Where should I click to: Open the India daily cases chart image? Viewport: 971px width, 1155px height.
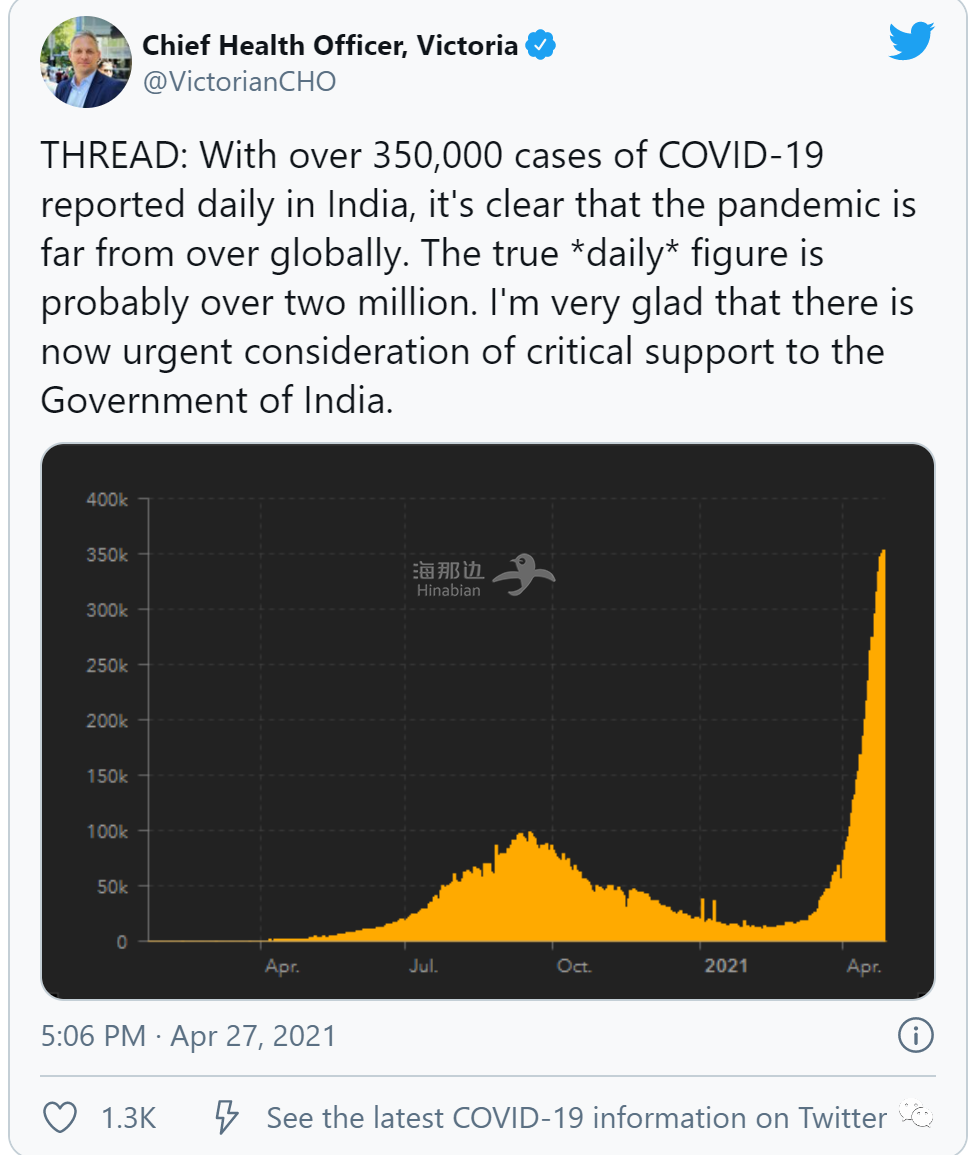[487, 720]
